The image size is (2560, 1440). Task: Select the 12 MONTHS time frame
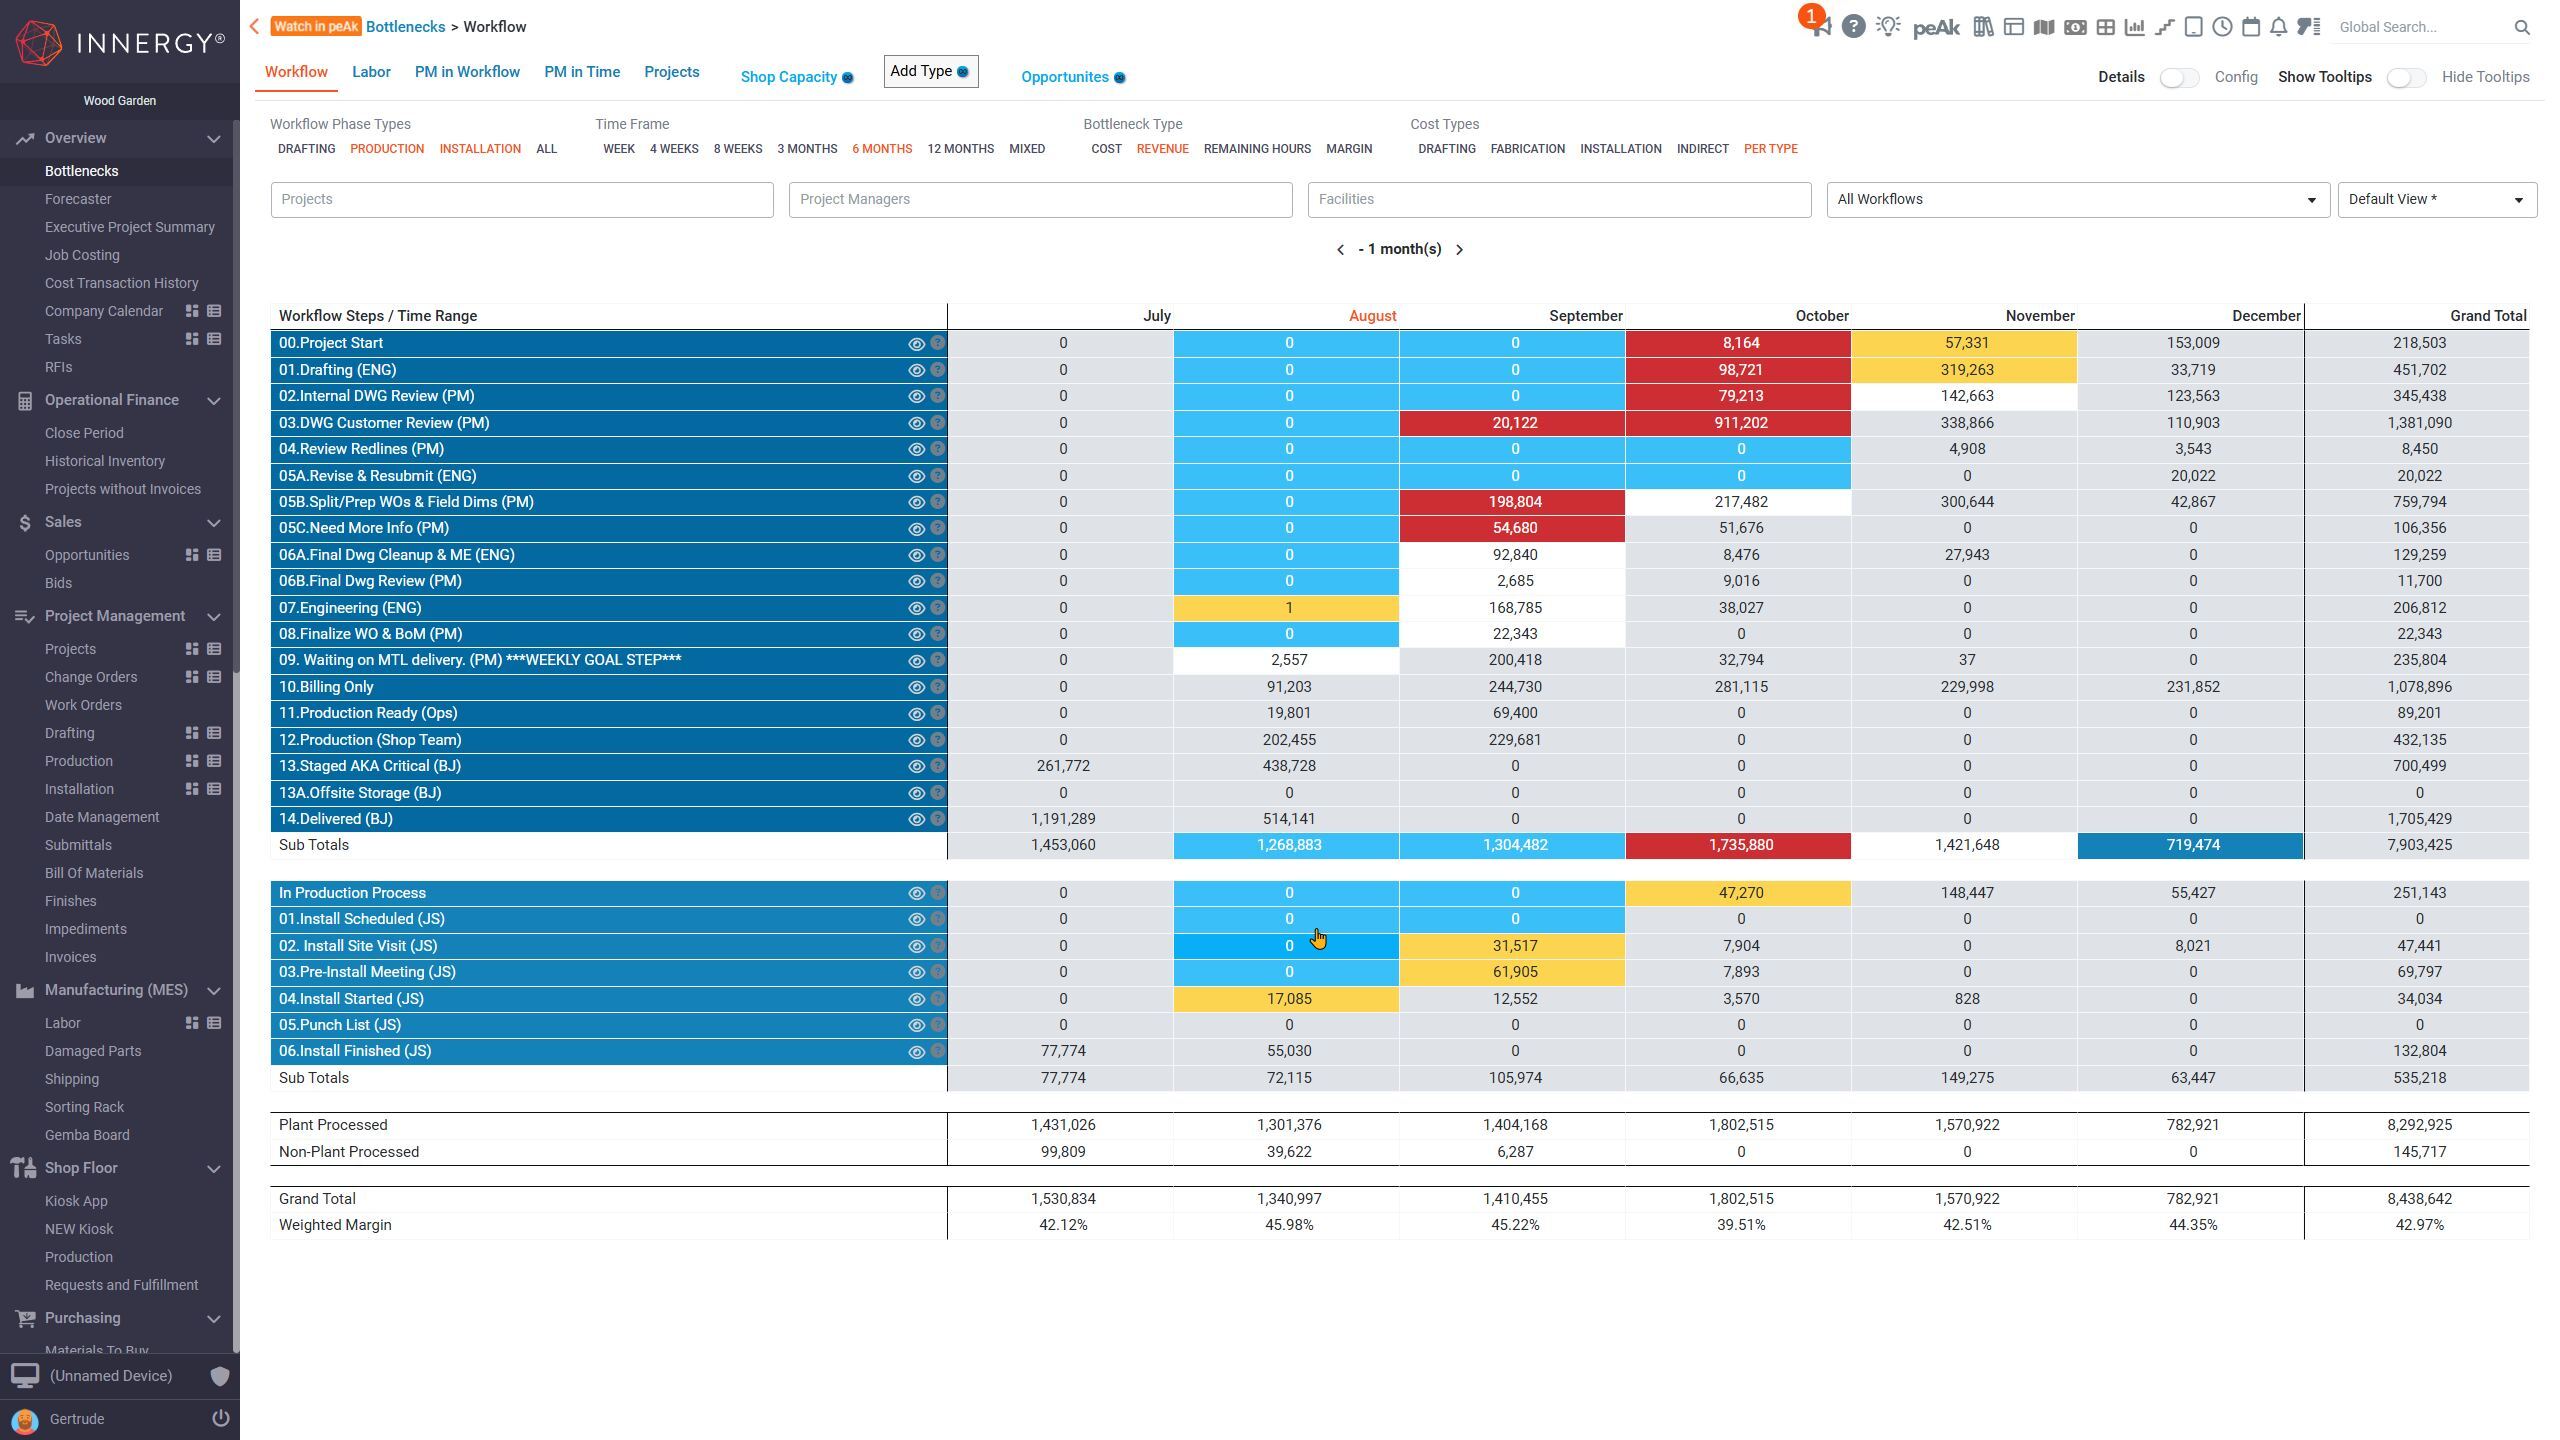[960, 149]
